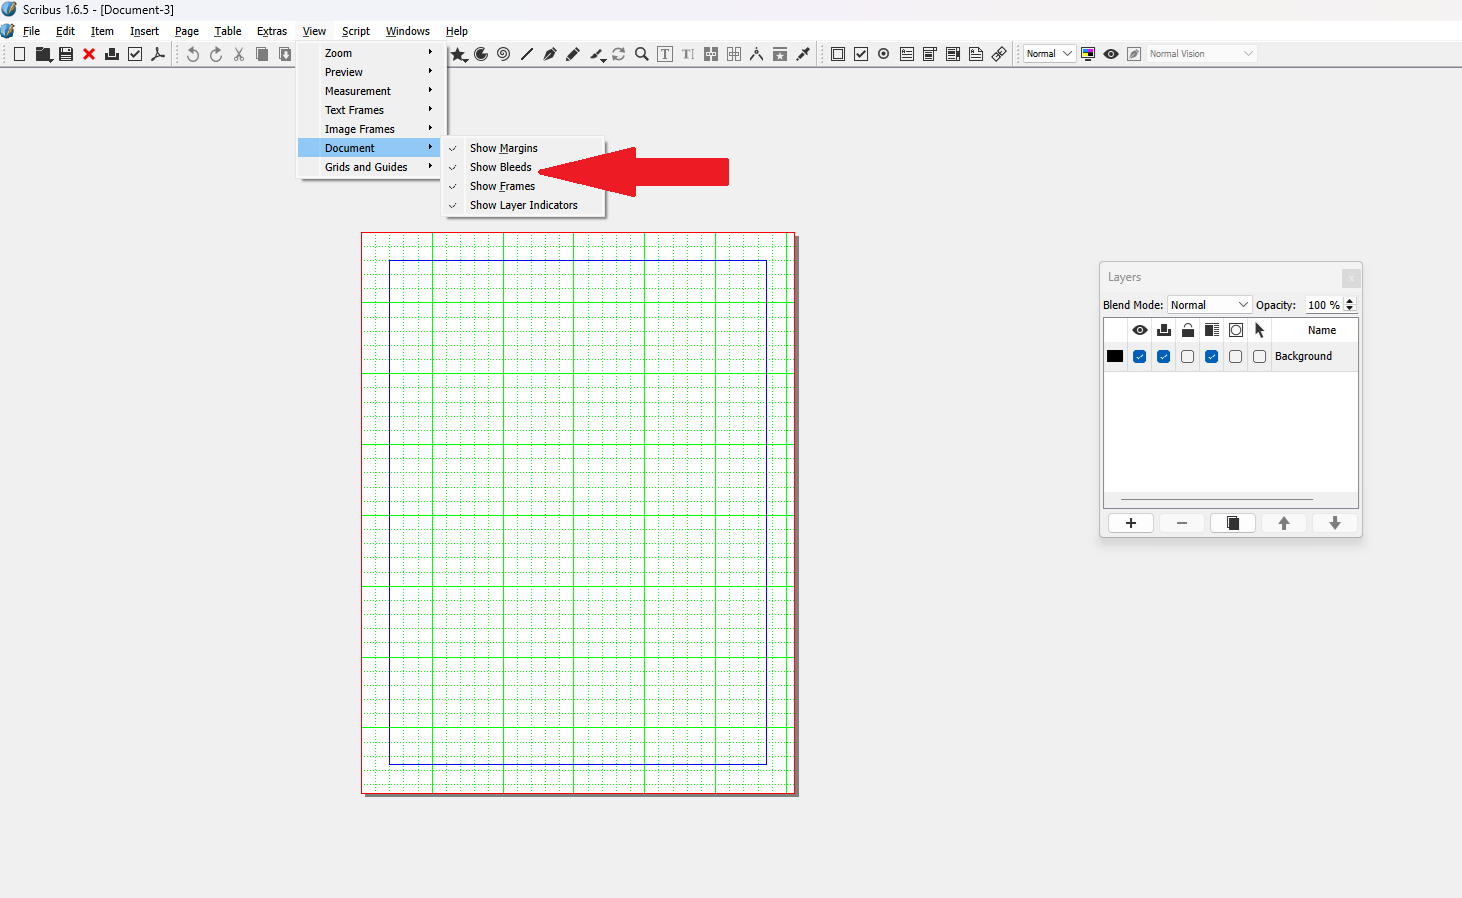Select Show Layer Indicators option
The height and width of the screenshot is (898, 1462).
[x=524, y=205]
